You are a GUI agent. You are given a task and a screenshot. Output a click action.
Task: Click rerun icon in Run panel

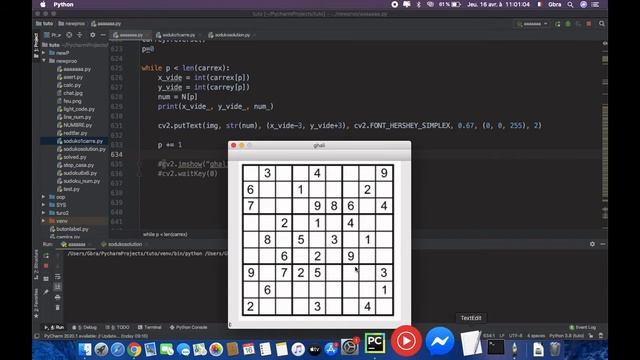coord(46,256)
